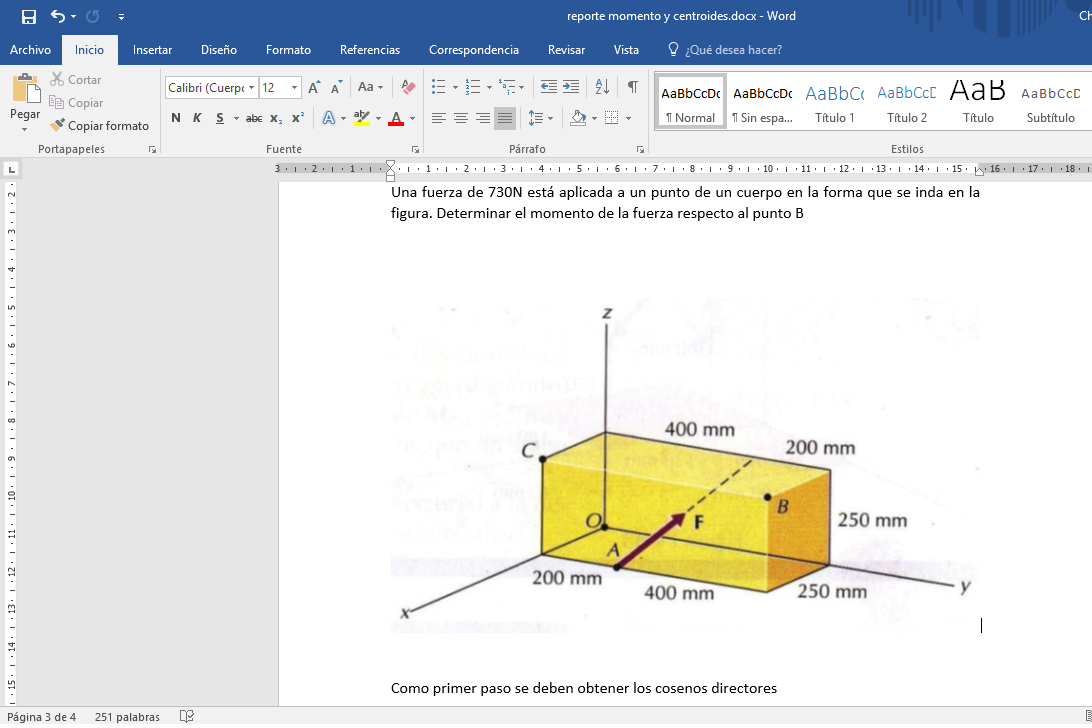Sort paragraphs with the A-Z icon
The image size is (1092, 728).
coord(602,88)
